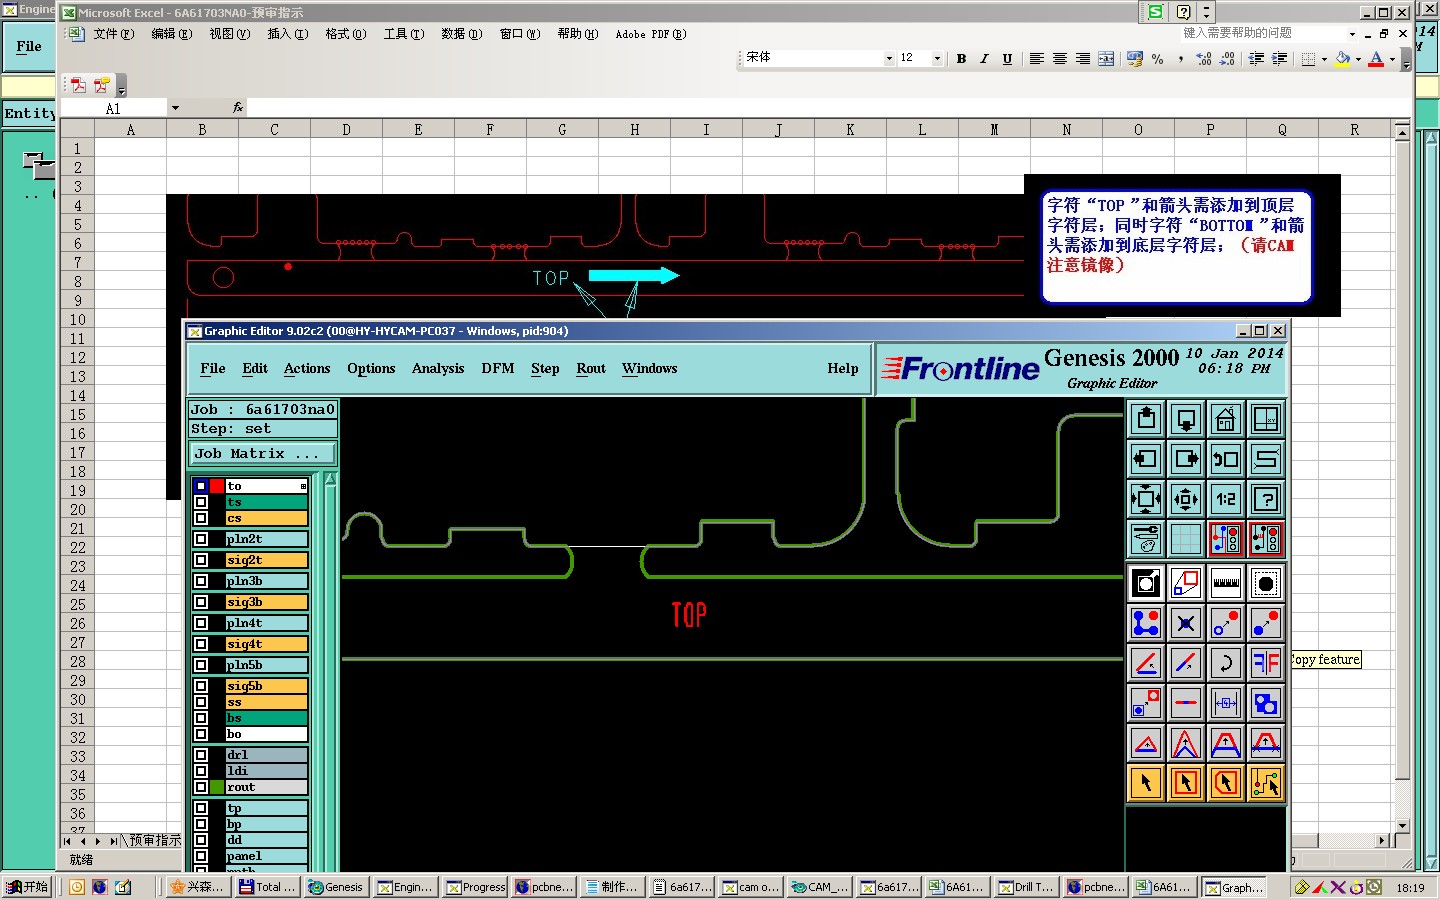Click the Home view icon
Screen dimensions: 1440x900
tap(1226, 419)
